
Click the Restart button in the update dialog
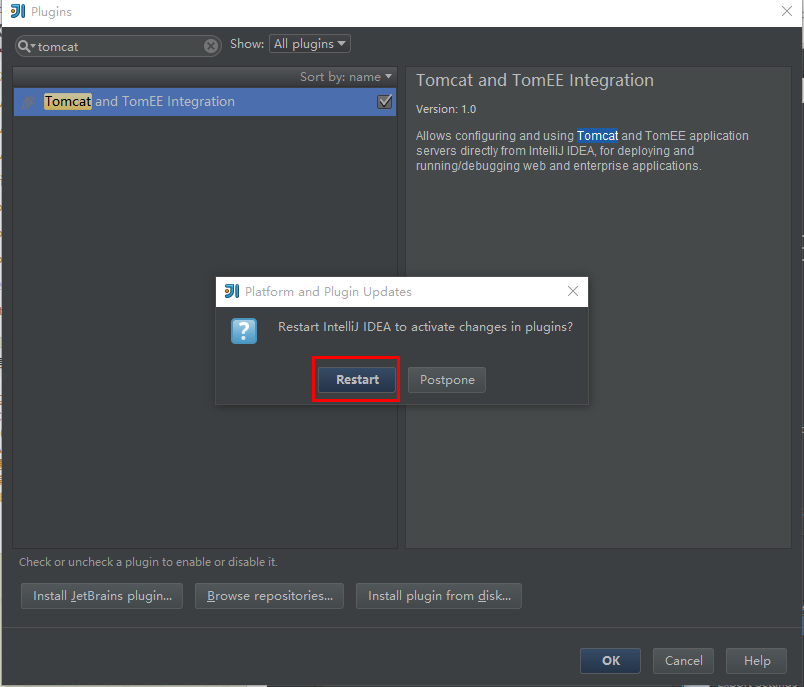[x=357, y=380]
